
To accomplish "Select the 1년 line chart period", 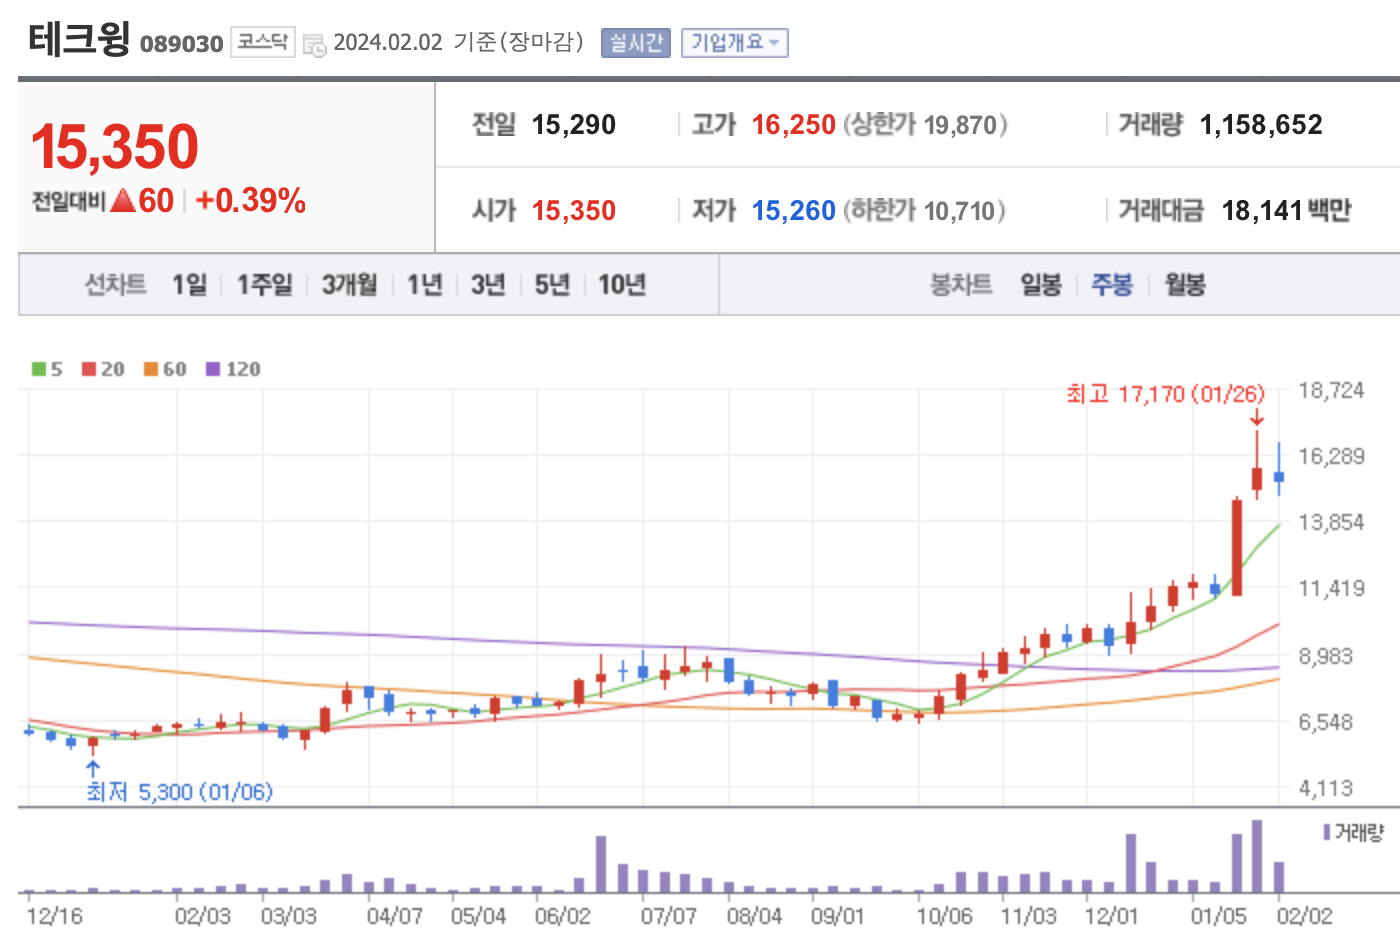I will [x=425, y=285].
